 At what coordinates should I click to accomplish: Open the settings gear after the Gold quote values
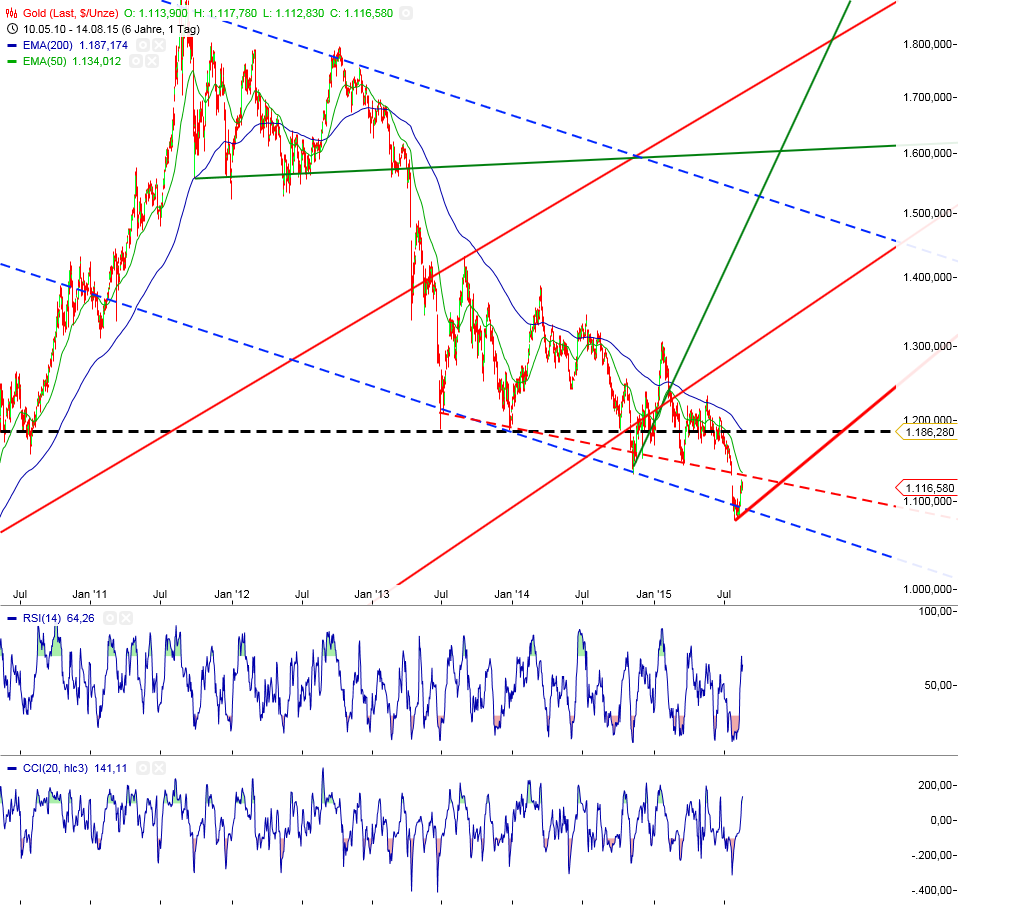coord(406,14)
